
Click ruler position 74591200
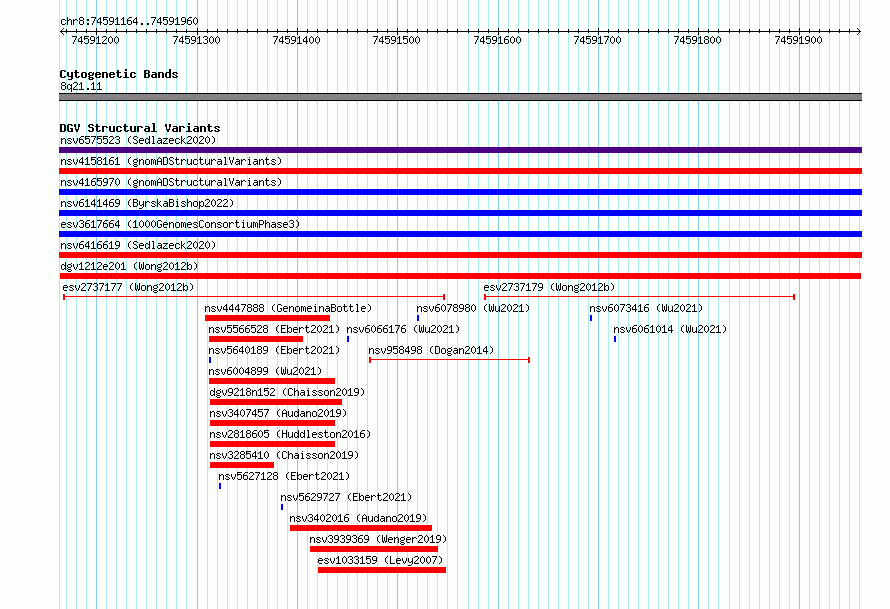coord(95,40)
